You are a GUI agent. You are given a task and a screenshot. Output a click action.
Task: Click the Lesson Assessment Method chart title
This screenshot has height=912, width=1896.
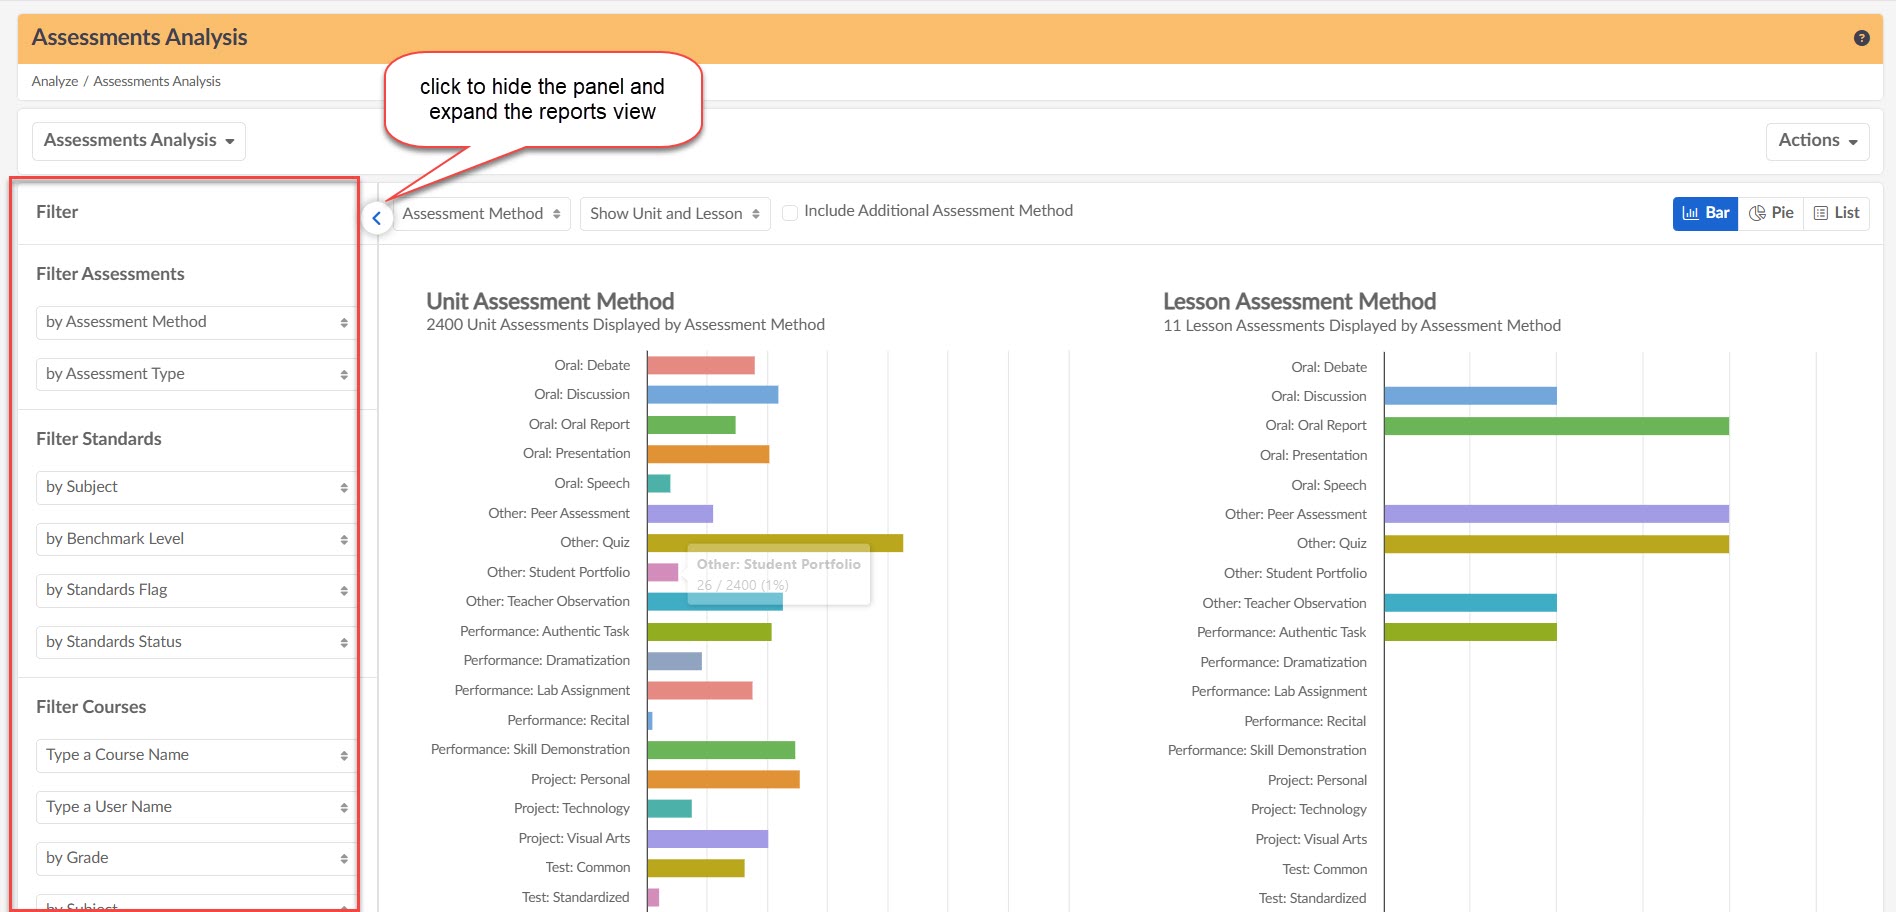tap(1299, 301)
